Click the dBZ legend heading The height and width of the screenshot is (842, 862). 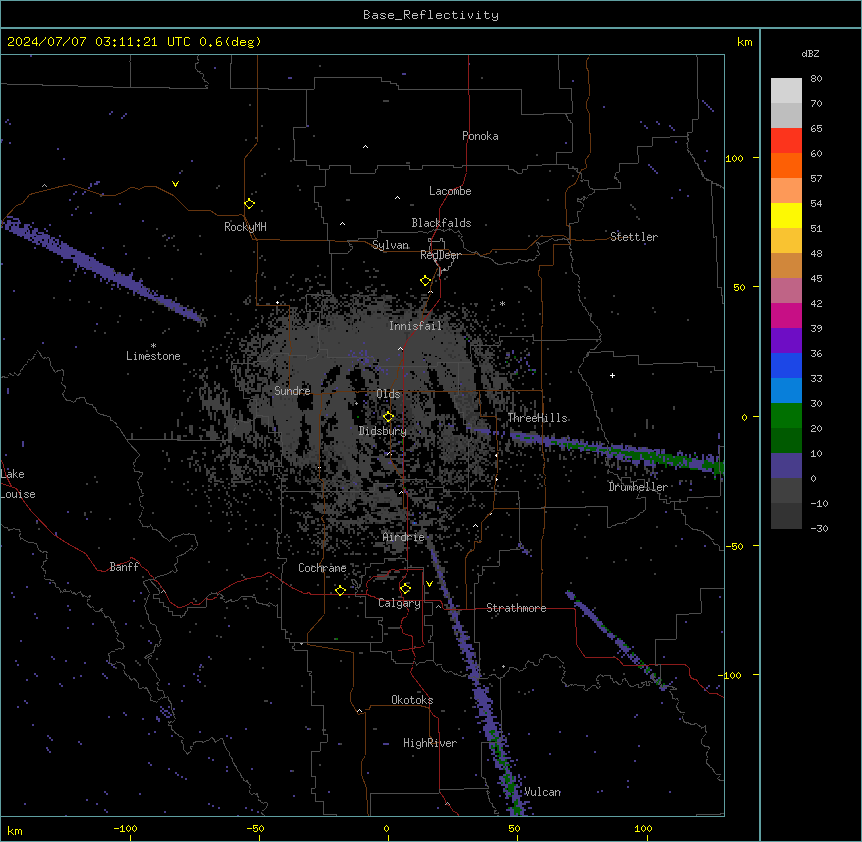pyautogui.click(x=810, y=54)
